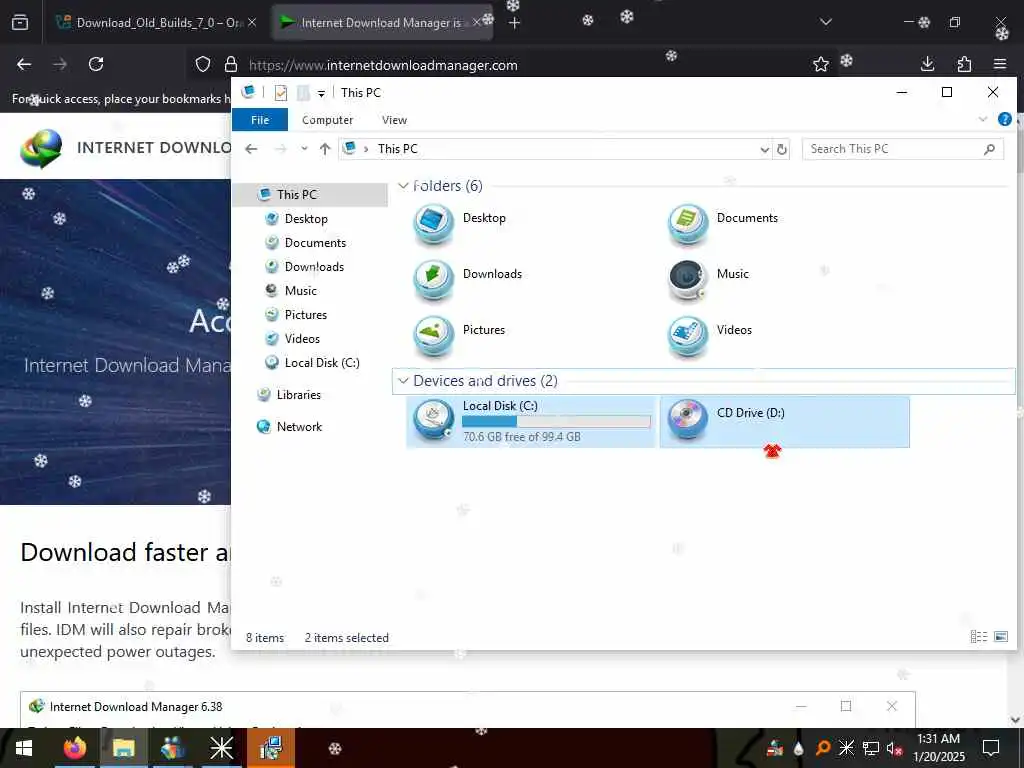The image size is (1024, 768).
Task: Open the Downloads folder icon in Folders group
Action: (x=434, y=280)
